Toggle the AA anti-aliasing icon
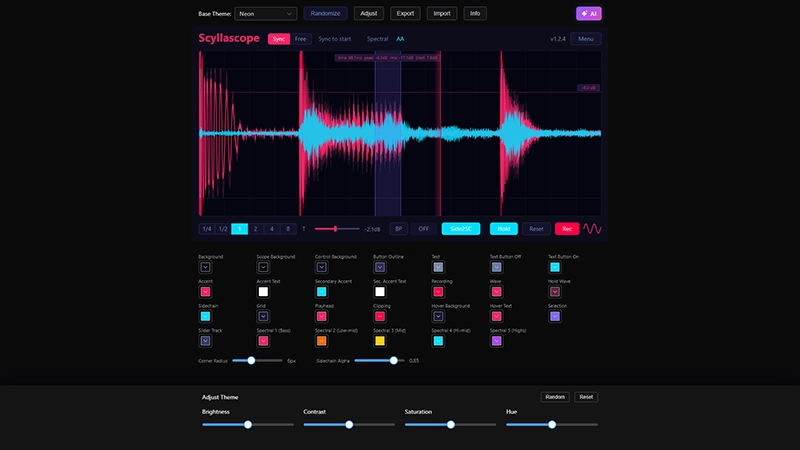Viewport: 800px width, 450px height. [x=400, y=39]
